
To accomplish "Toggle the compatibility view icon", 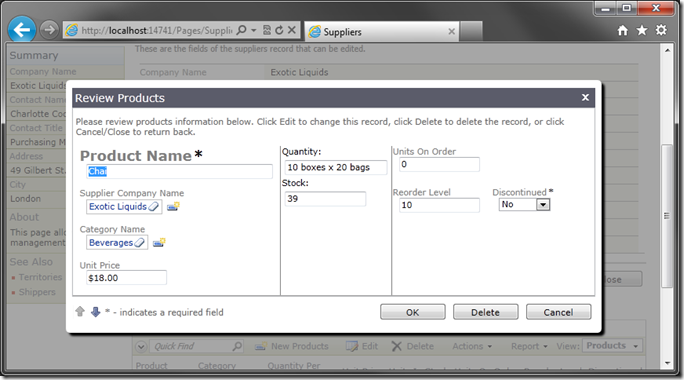I will tap(267, 30).
